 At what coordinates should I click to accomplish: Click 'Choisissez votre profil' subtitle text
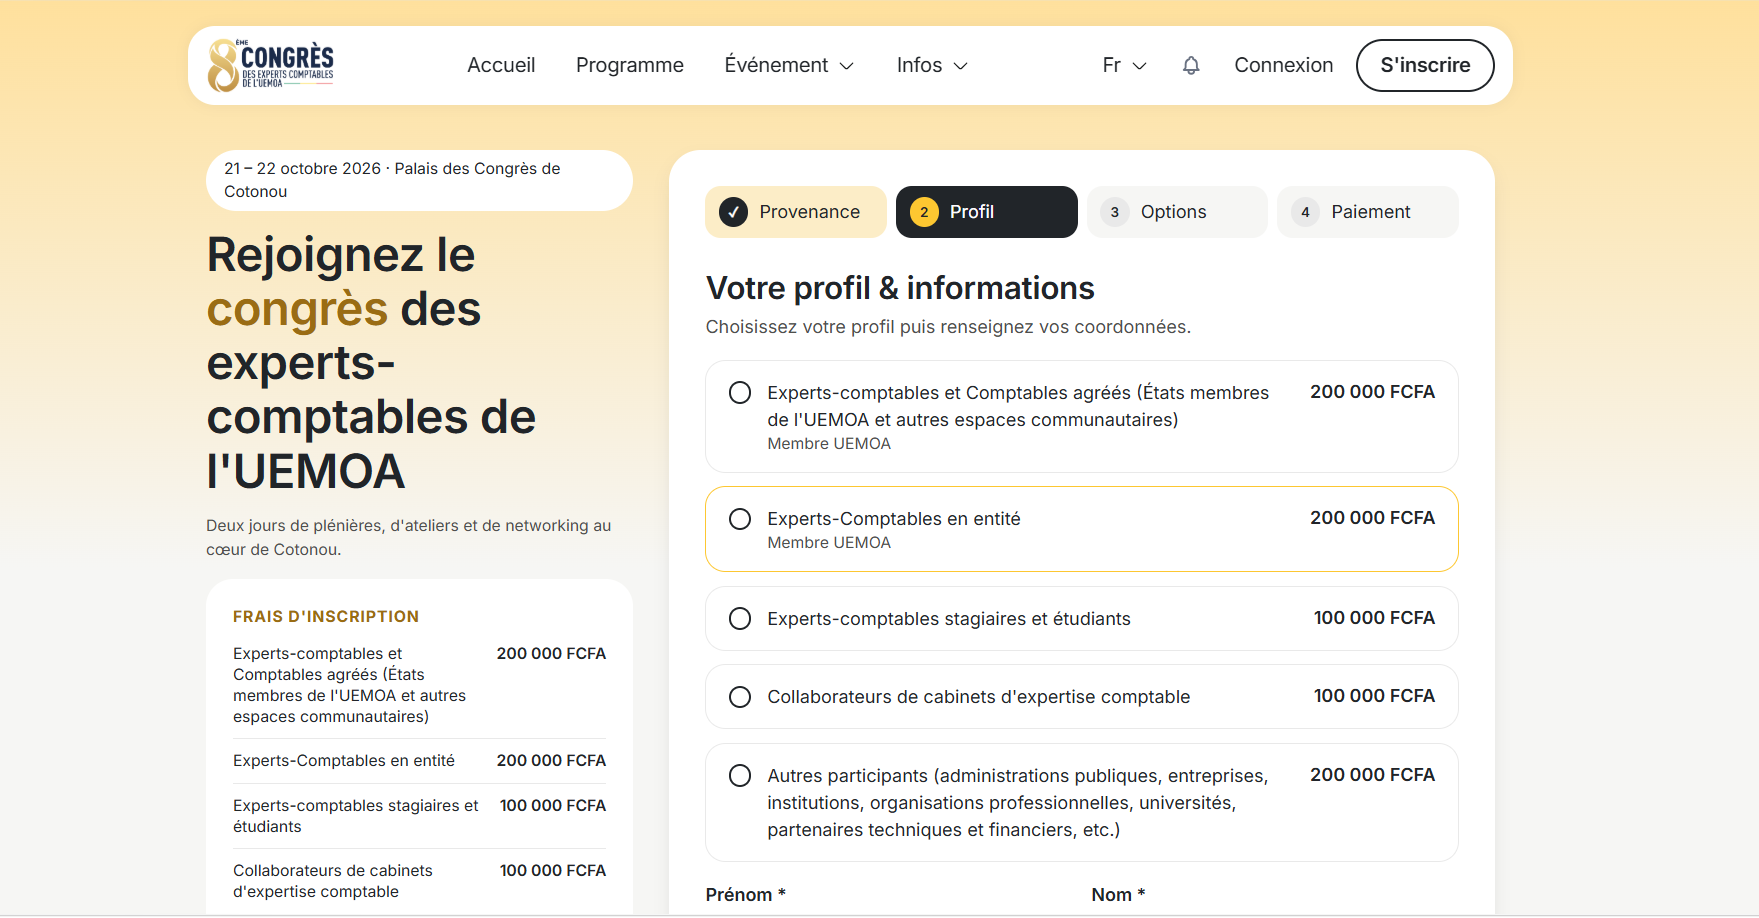pyautogui.click(x=948, y=327)
